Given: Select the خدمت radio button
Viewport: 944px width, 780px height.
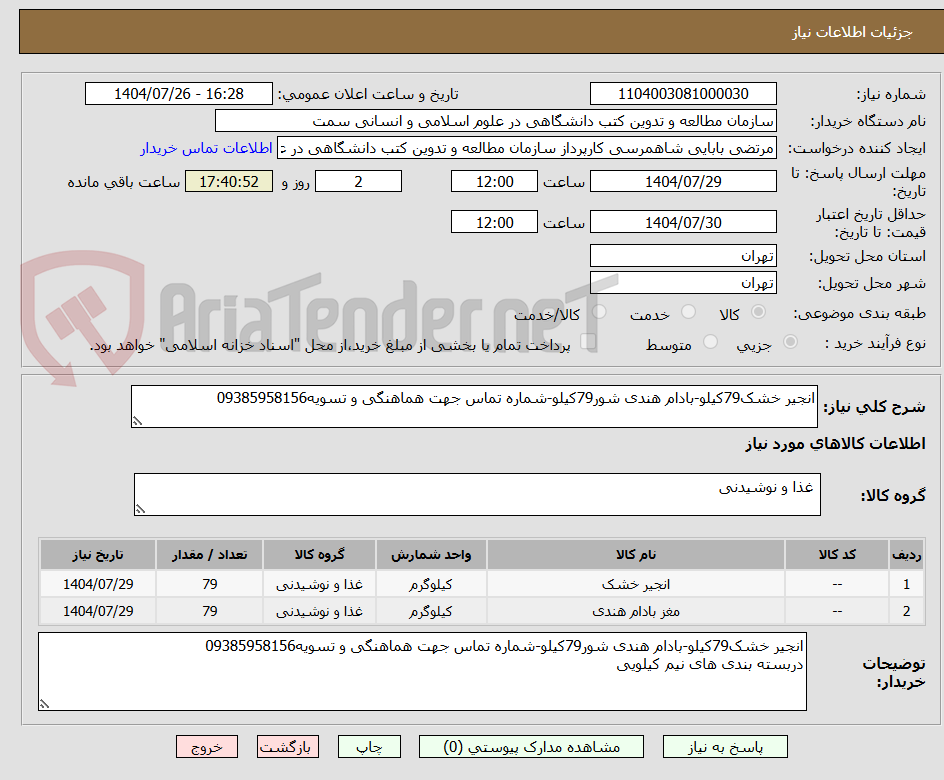Looking at the screenshot, I should 688,312.
